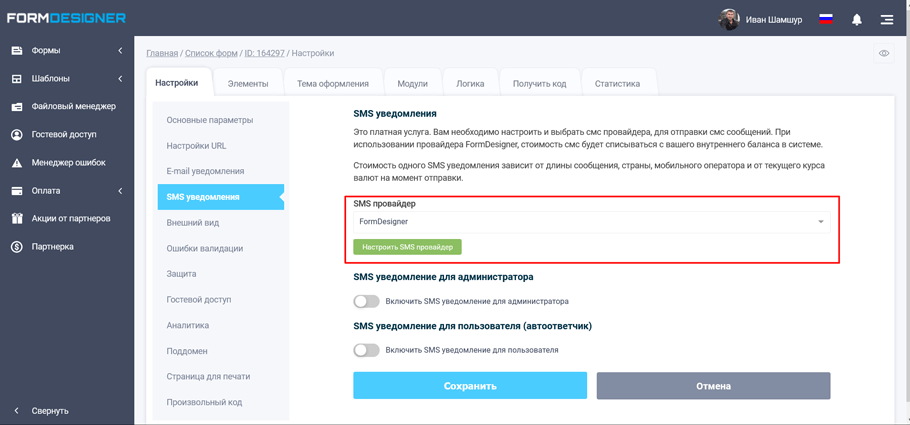
Task: Switch to the Элементы tab
Action: 248,84
